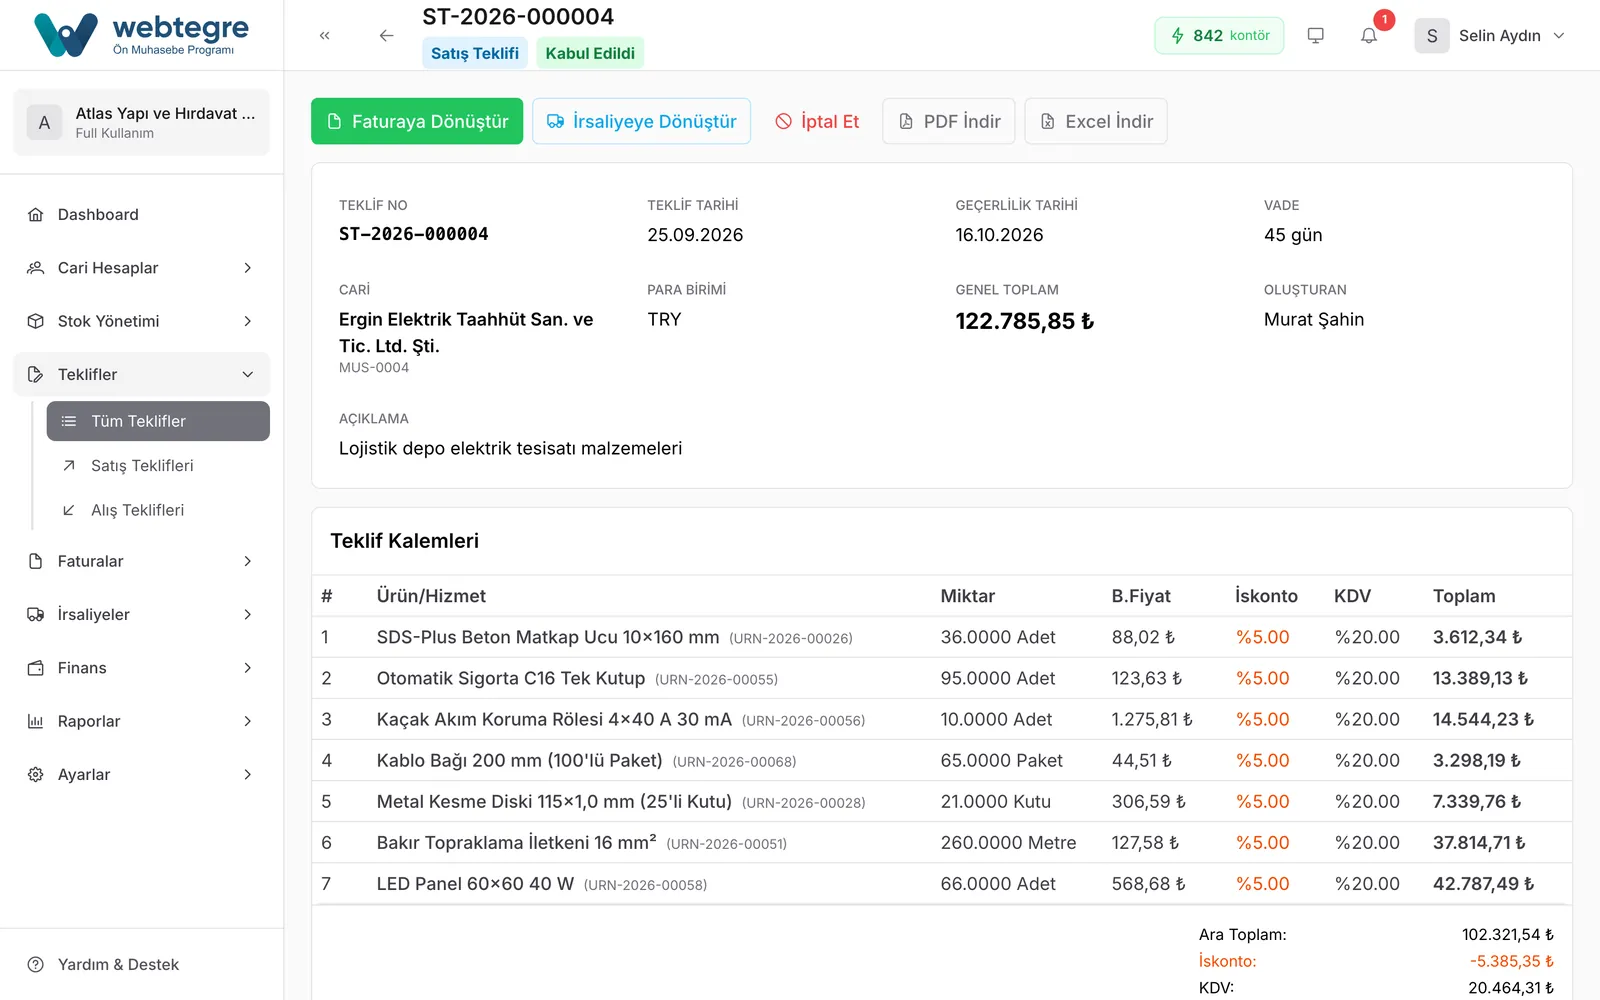Download with PDF İndir button
This screenshot has height=1000, width=1600.
[949, 121]
